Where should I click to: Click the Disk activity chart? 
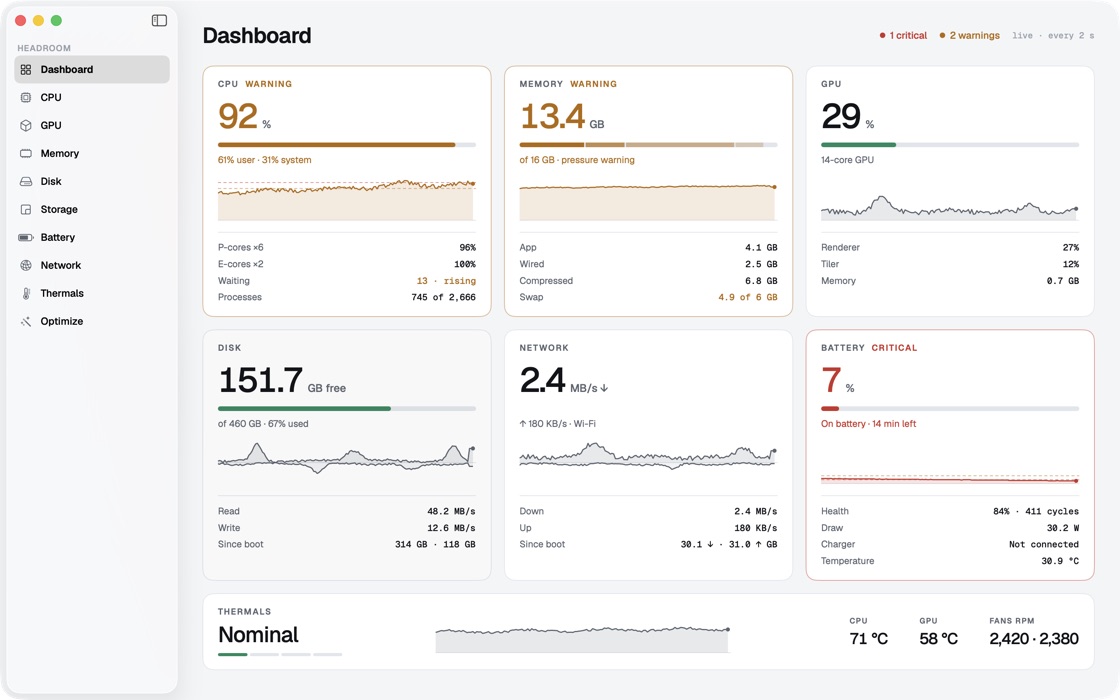point(346,458)
